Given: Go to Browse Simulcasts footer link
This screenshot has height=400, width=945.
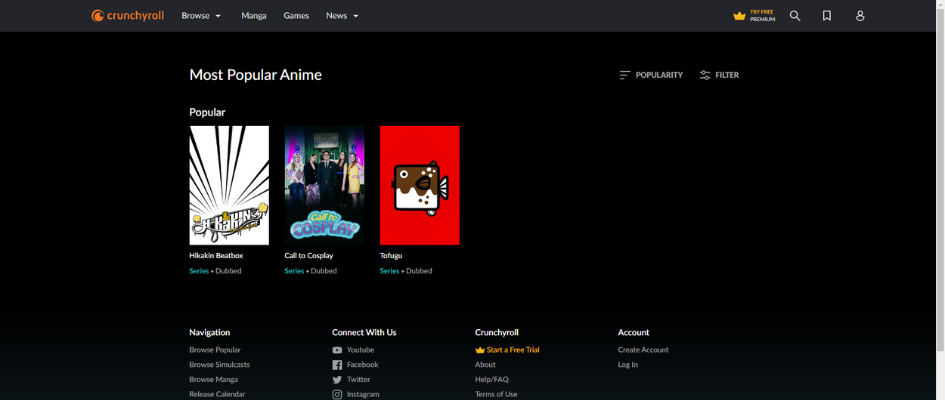Looking at the screenshot, I should 219,364.
